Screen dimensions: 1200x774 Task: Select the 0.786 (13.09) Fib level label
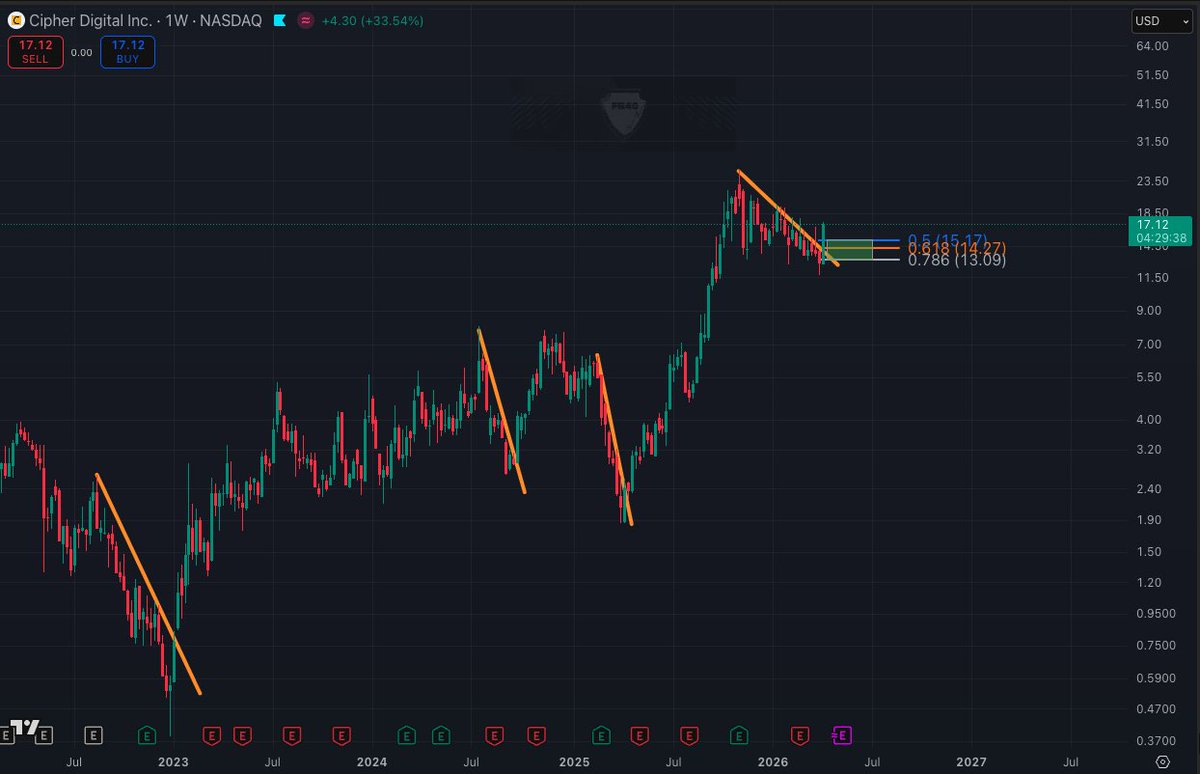[x=956, y=260]
